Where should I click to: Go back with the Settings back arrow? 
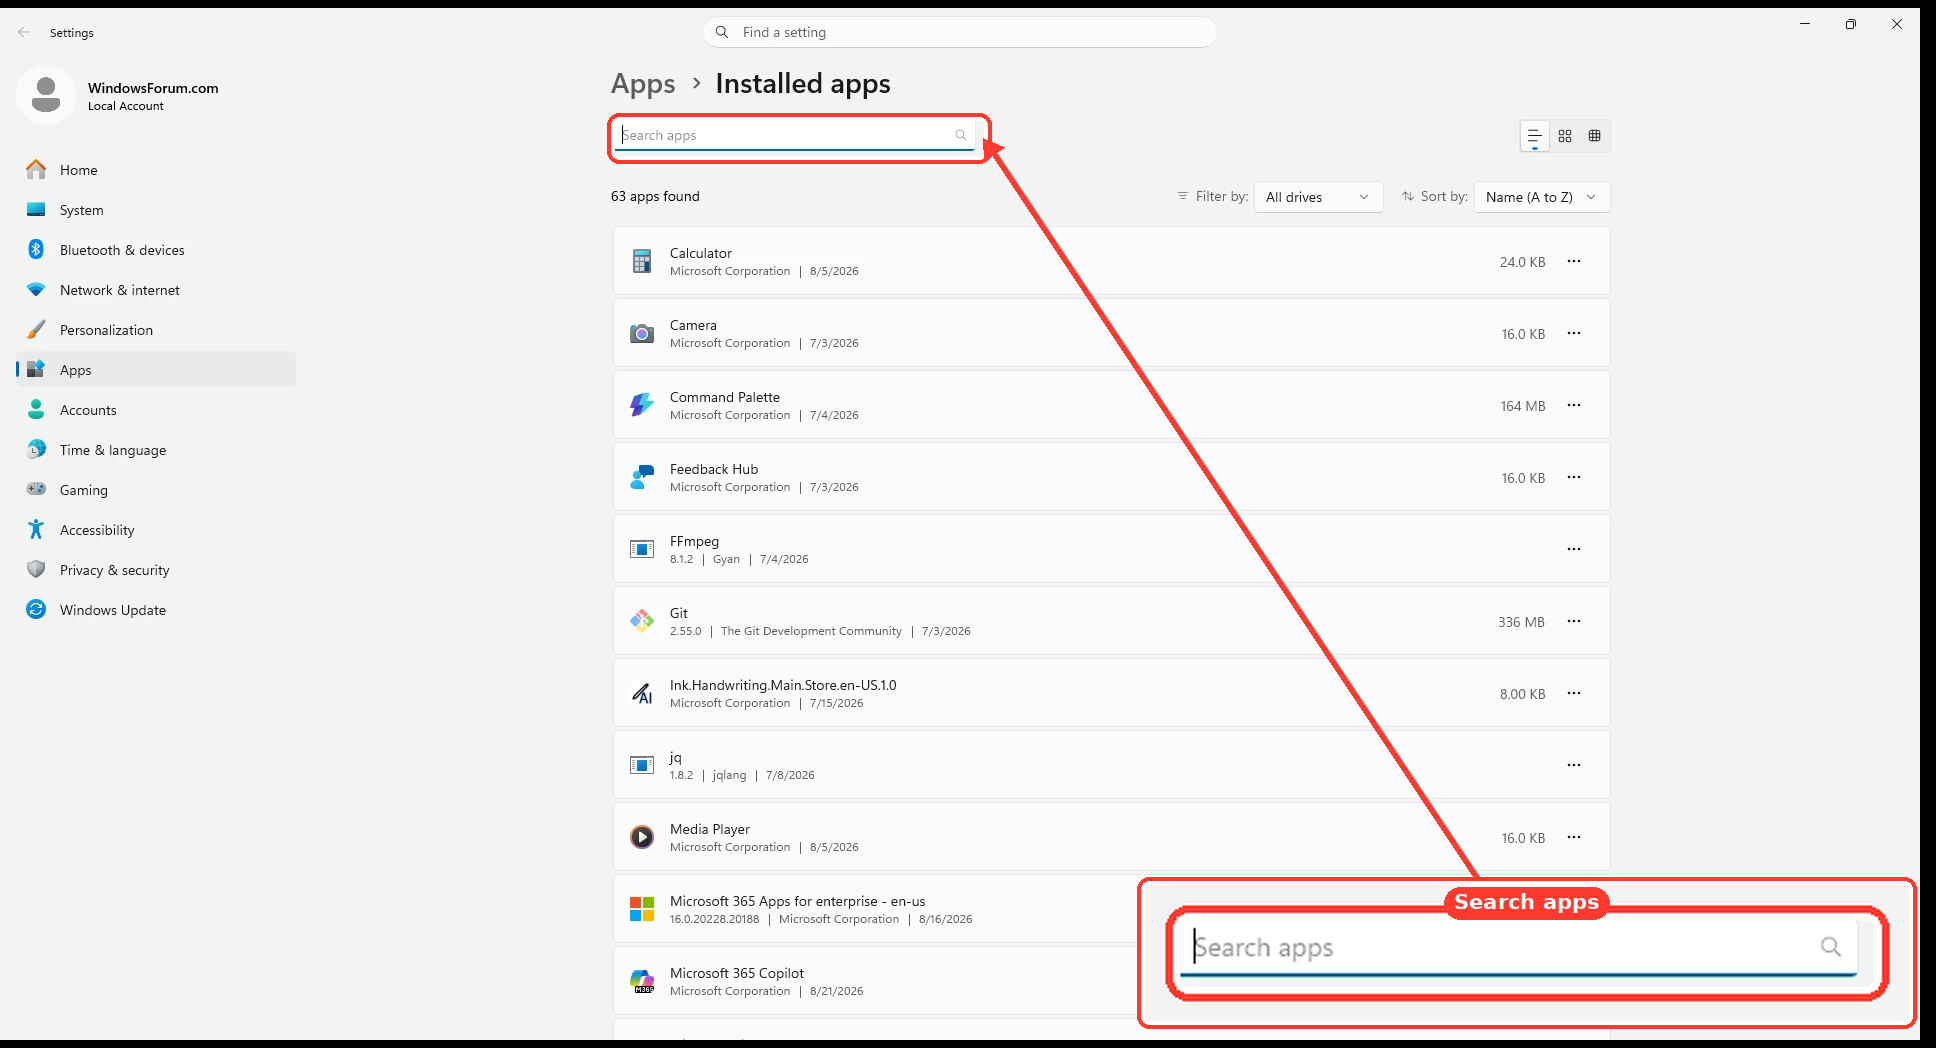(x=24, y=32)
